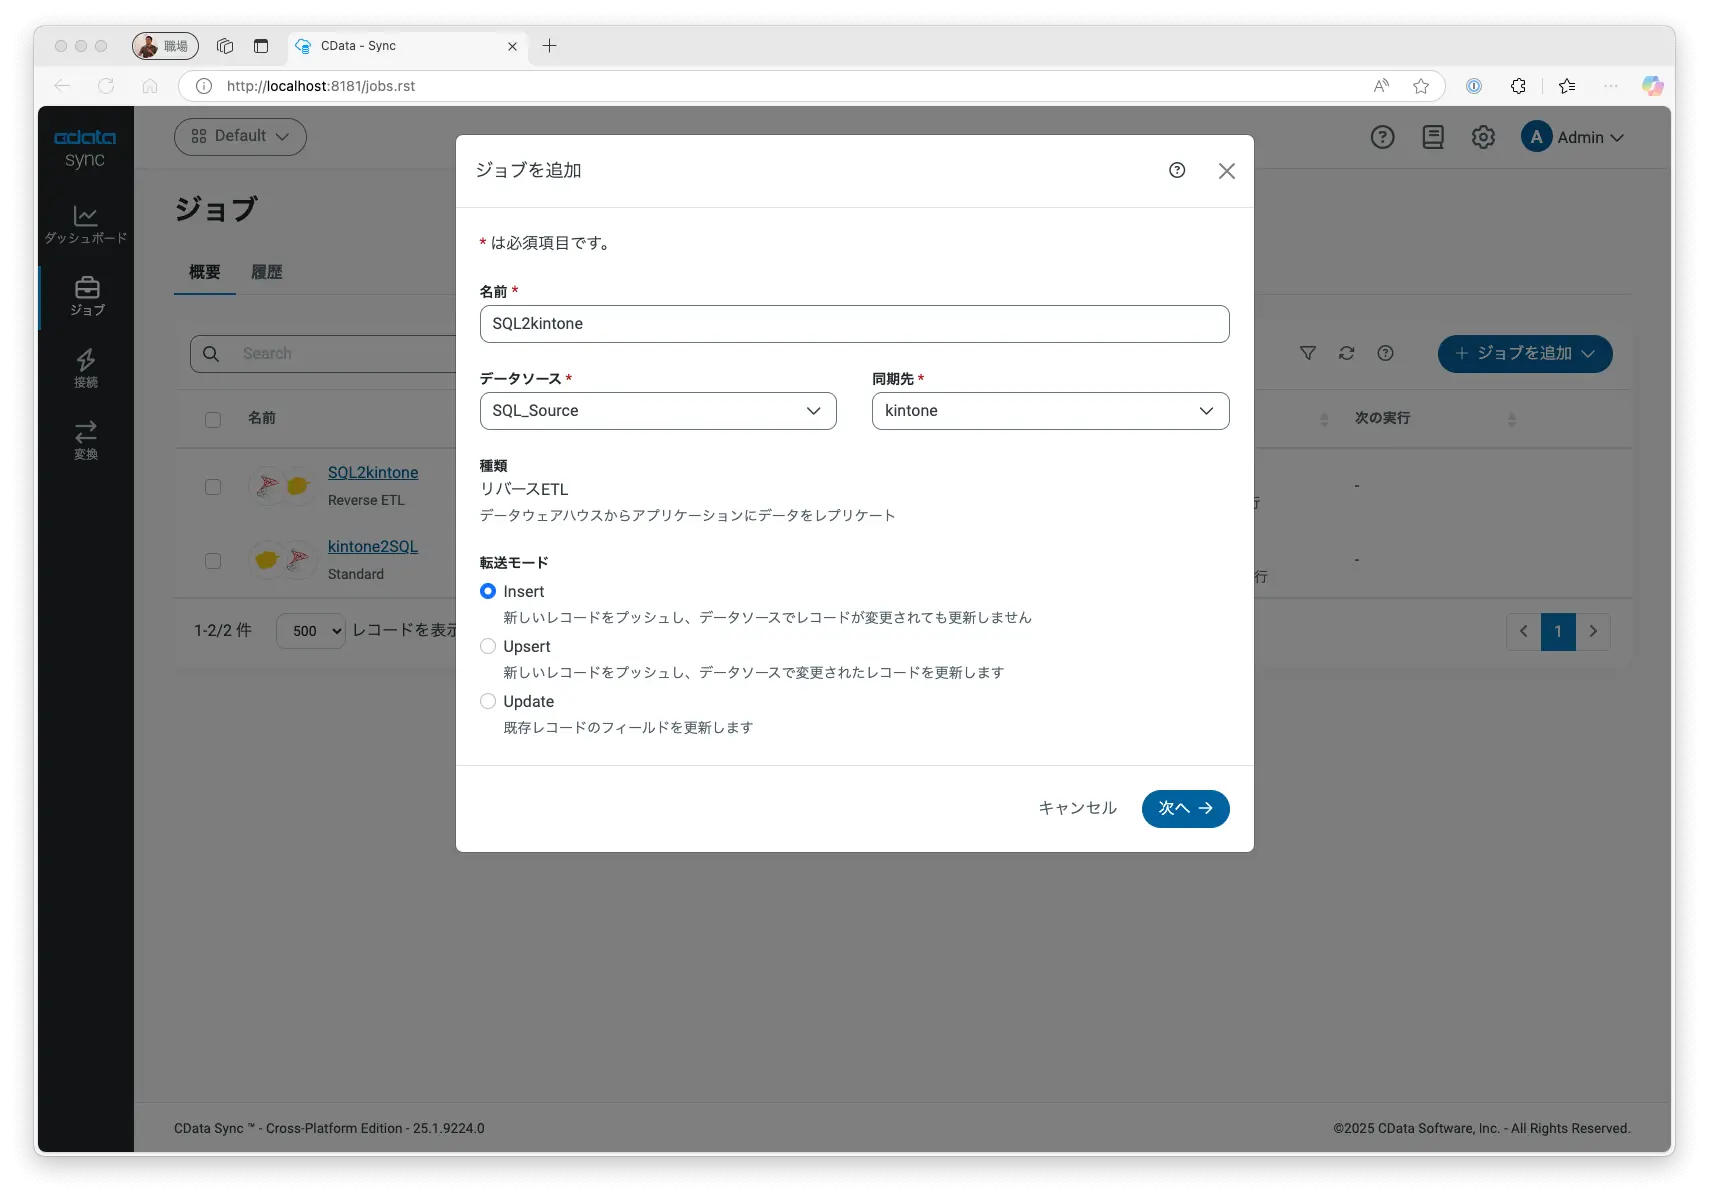Open a new browser tab
1709x1198 pixels.
[549, 46]
